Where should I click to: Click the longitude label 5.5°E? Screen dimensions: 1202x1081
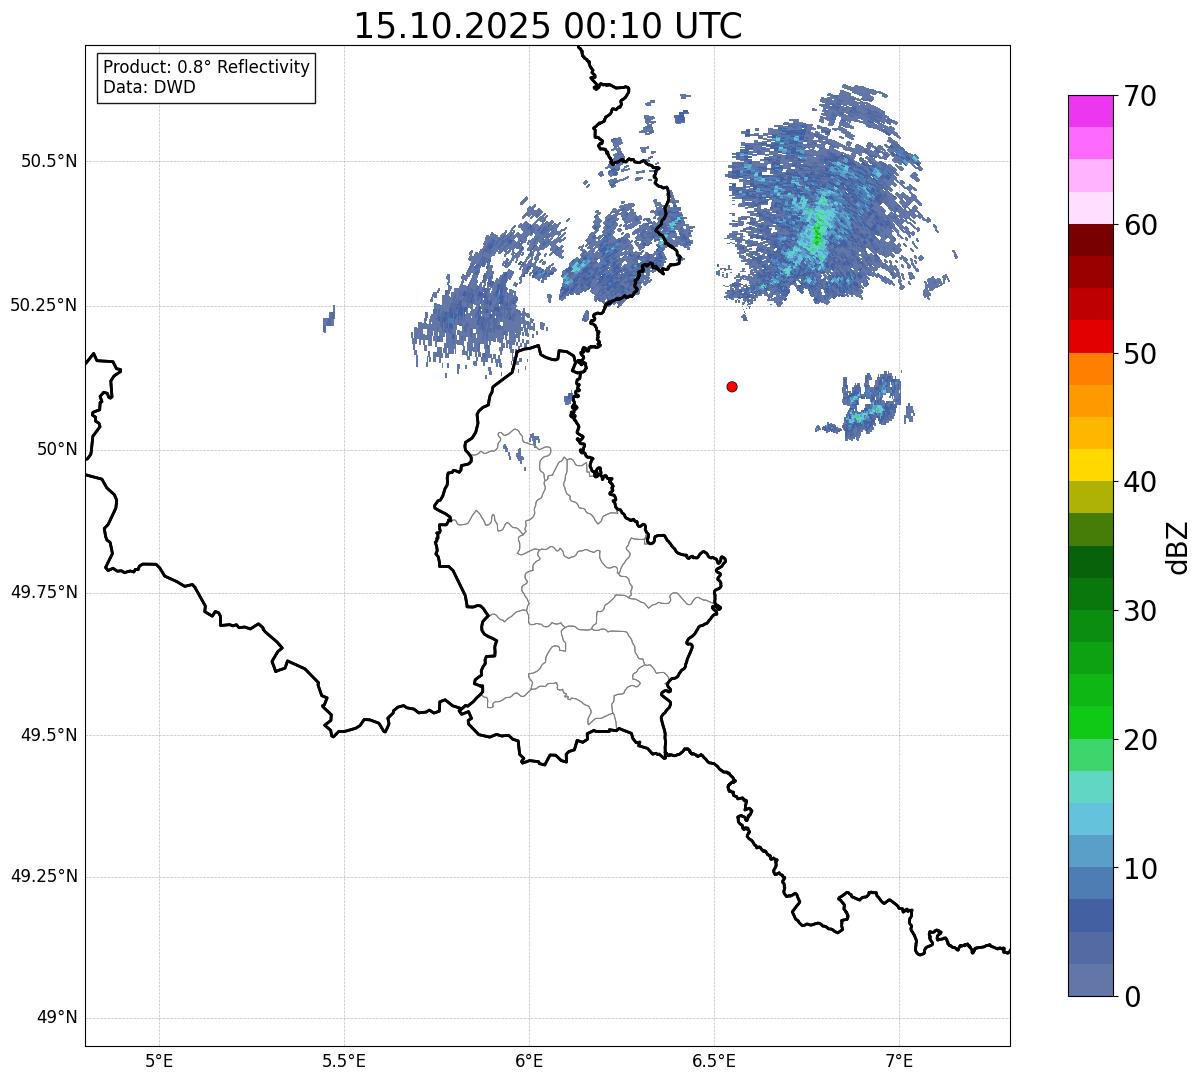(344, 1061)
